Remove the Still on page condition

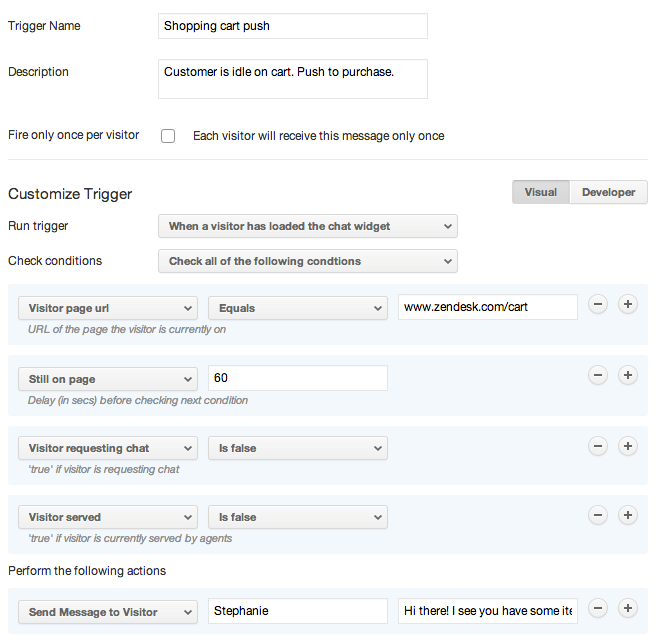(x=598, y=376)
